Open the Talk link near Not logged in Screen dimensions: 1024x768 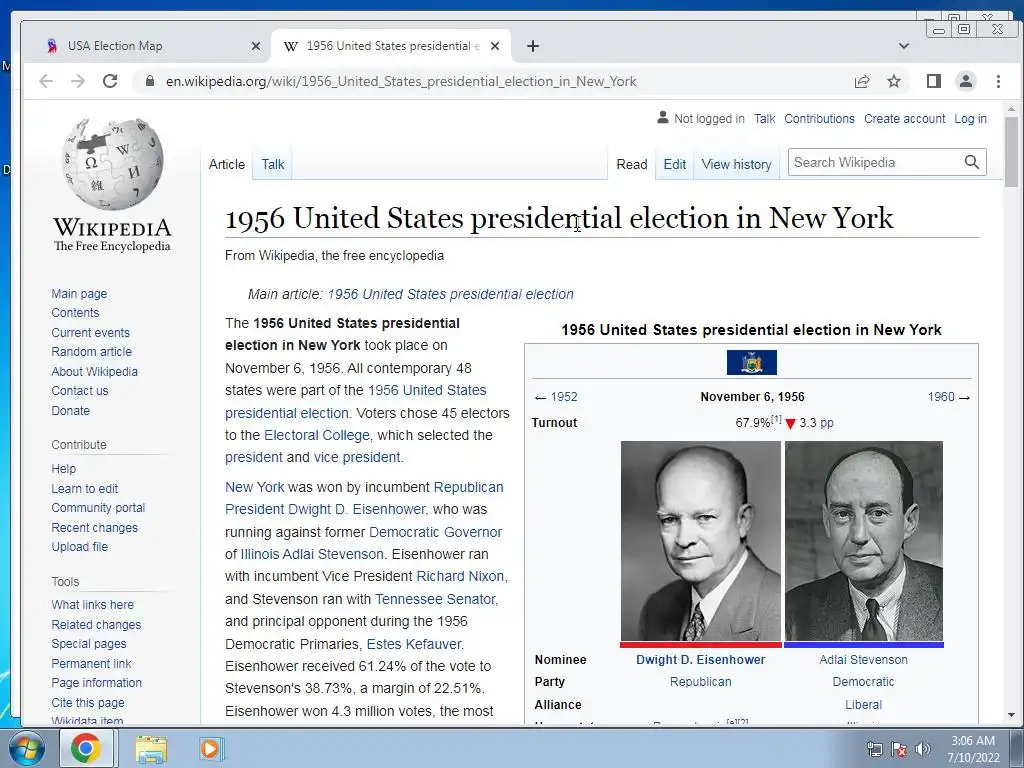click(764, 119)
